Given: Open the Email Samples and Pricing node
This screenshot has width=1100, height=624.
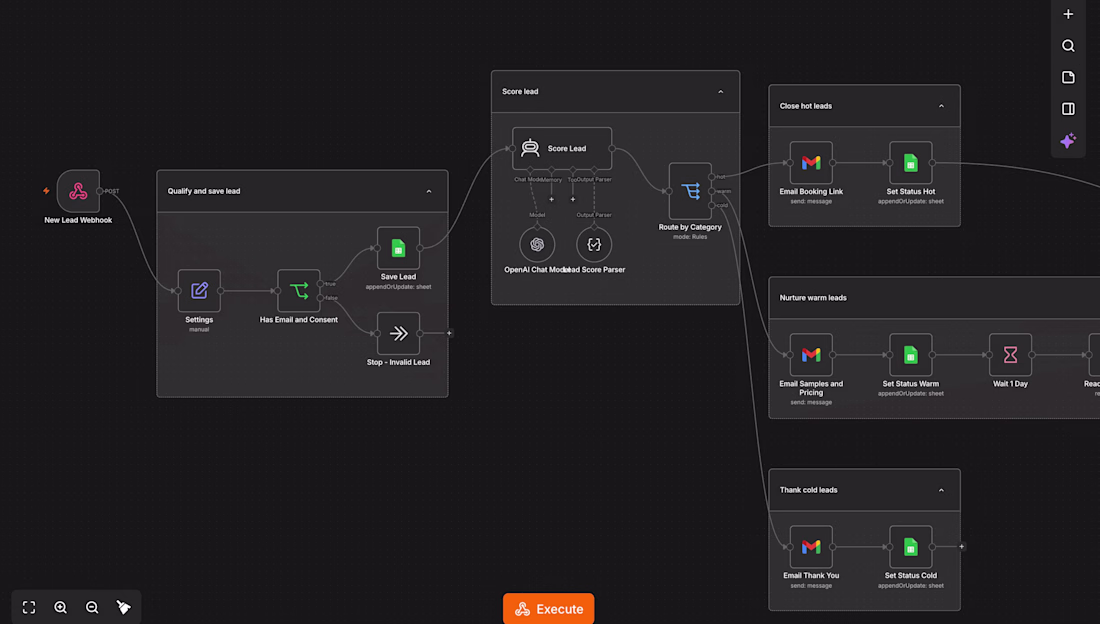Looking at the screenshot, I should [811, 355].
